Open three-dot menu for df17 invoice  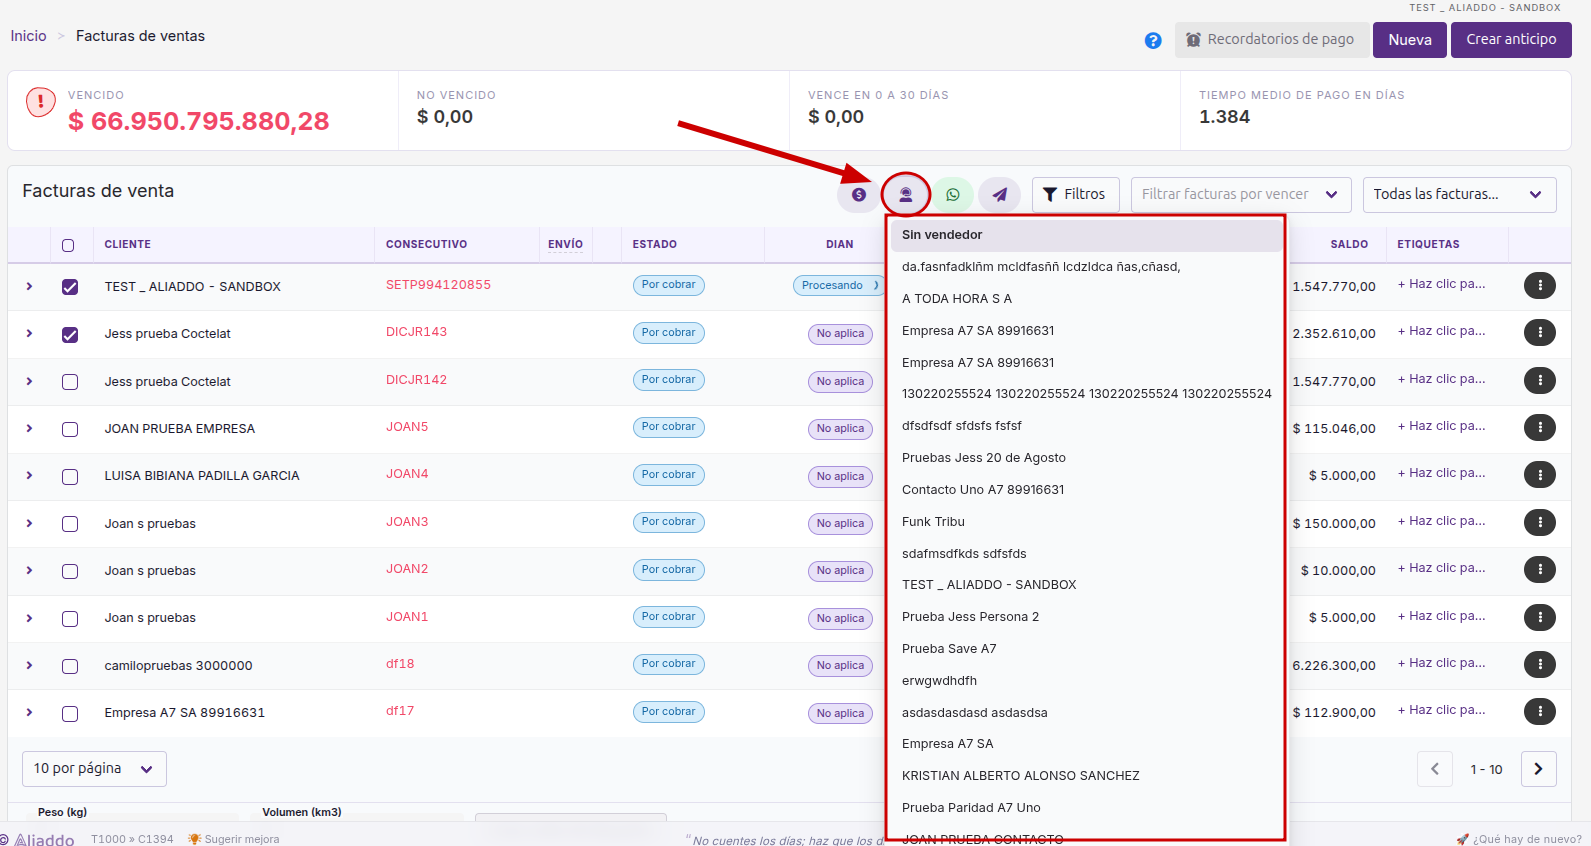(x=1540, y=711)
